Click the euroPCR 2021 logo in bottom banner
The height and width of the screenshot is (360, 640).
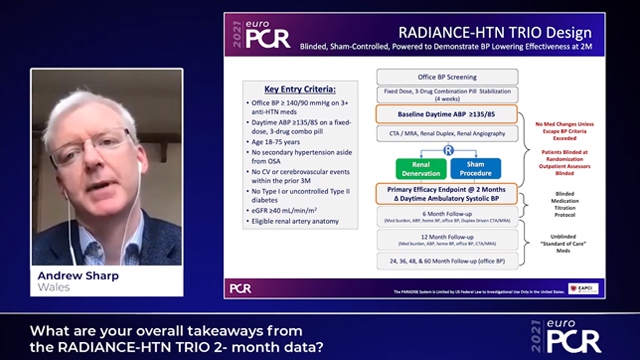coord(566,336)
